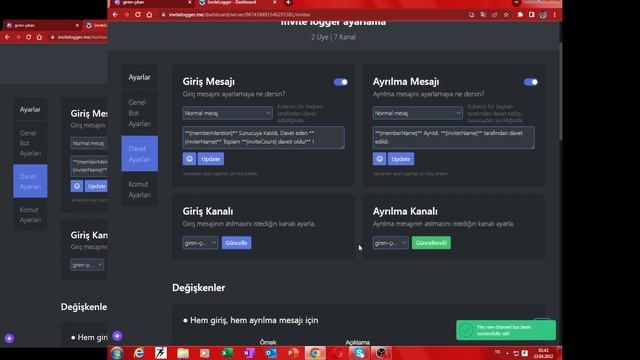
Task: Click the purple floating round icon in the background window
Action: [x=9, y=338]
